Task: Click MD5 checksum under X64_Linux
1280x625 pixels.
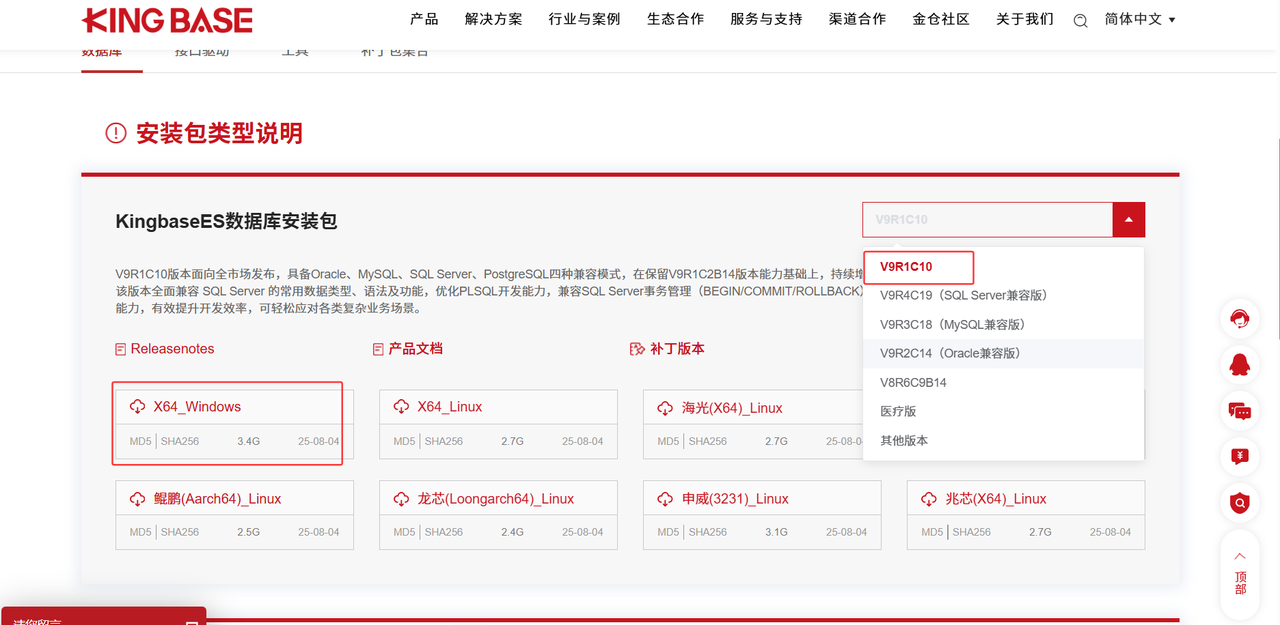Action: (404, 441)
